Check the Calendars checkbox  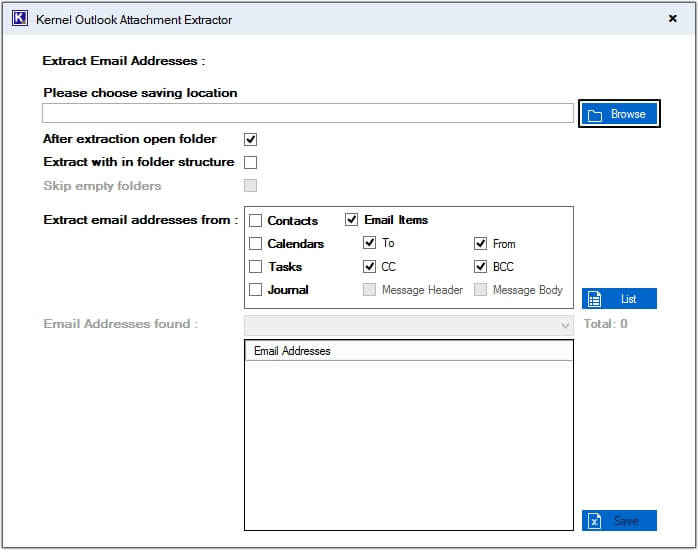pos(255,243)
